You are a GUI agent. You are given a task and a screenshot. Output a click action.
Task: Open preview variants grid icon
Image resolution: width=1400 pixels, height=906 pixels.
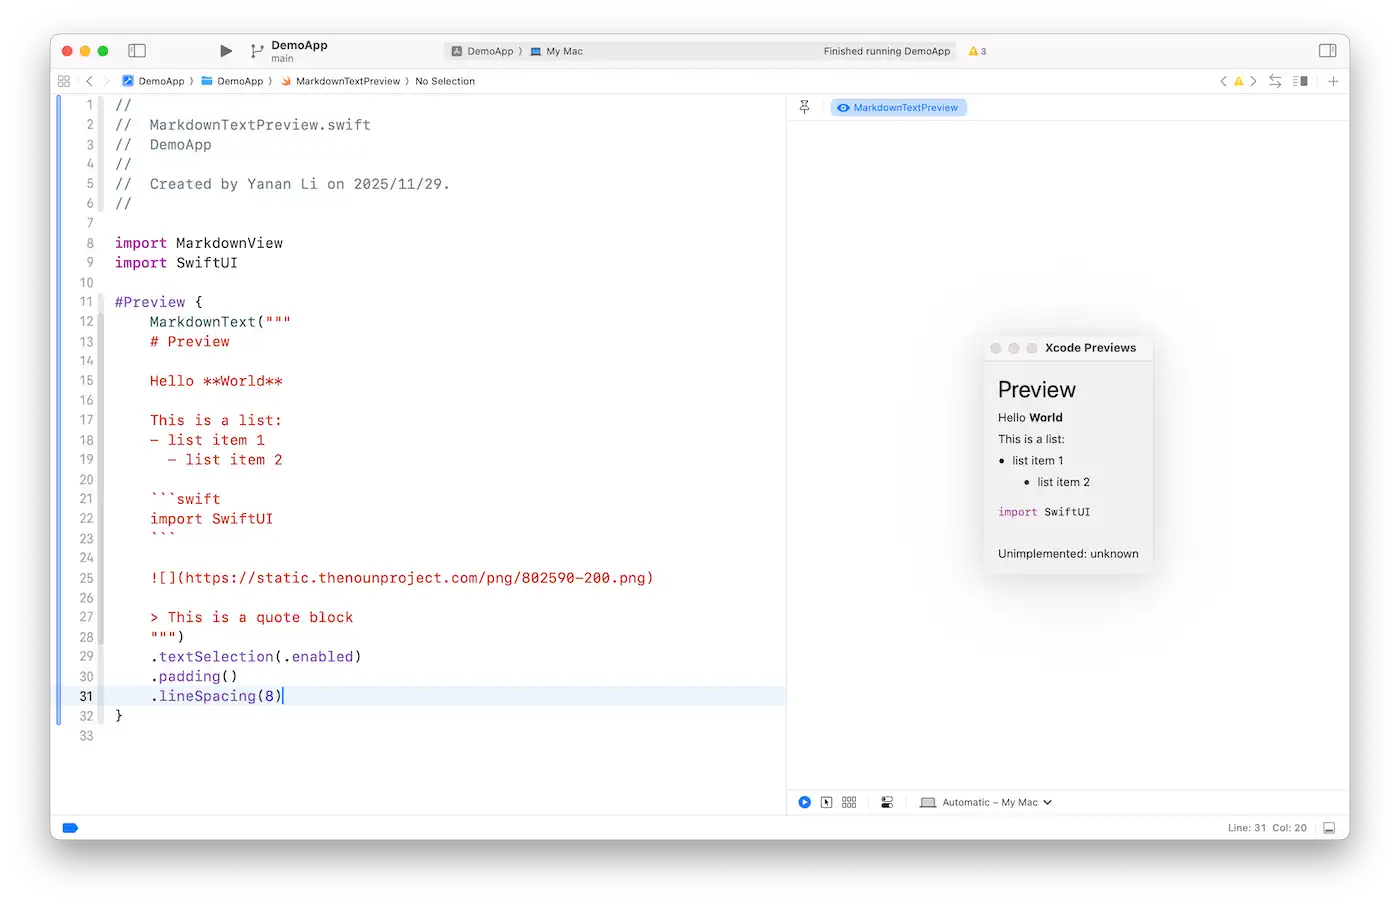click(848, 802)
